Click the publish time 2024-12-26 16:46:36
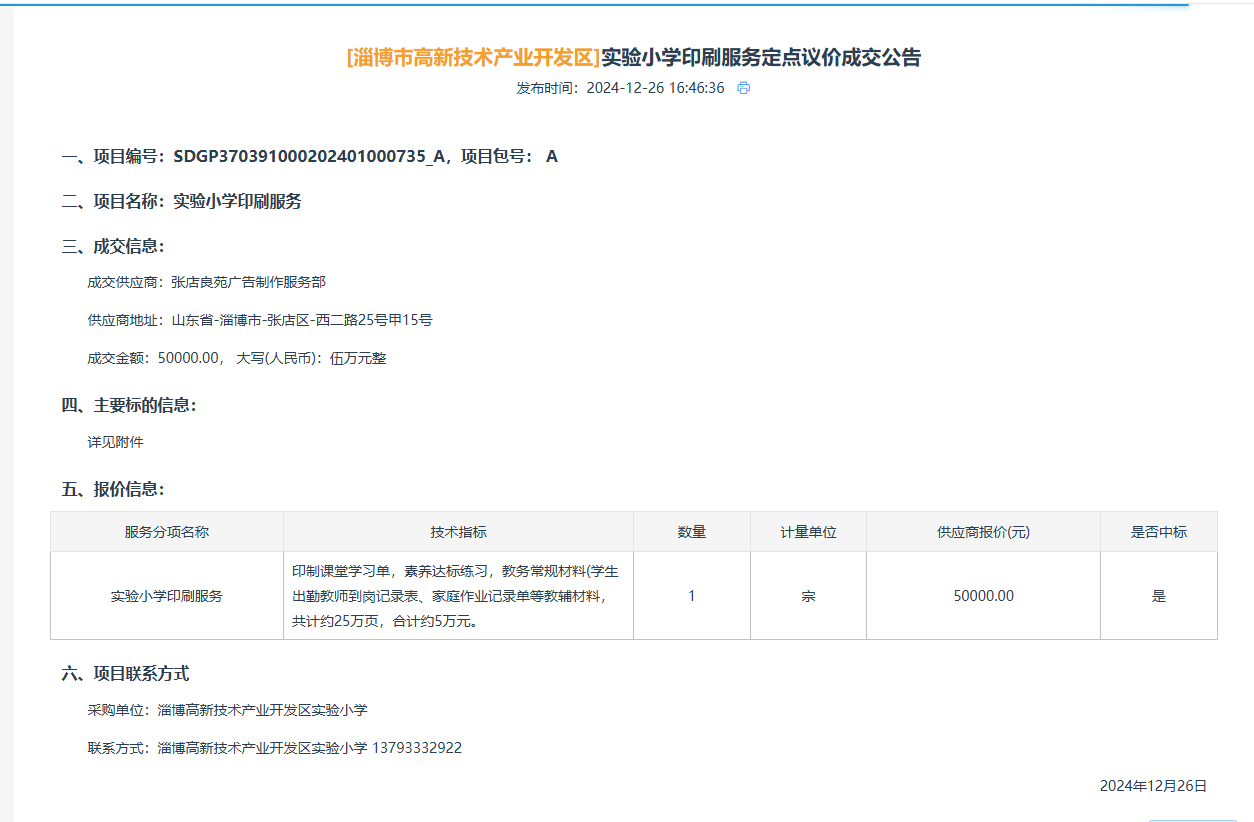Image resolution: width=1254 pixels, height=822 pixels. pos(654,88)
